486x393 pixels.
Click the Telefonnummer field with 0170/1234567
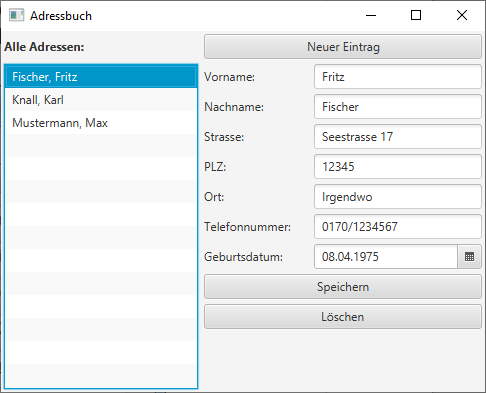(398, 227)
